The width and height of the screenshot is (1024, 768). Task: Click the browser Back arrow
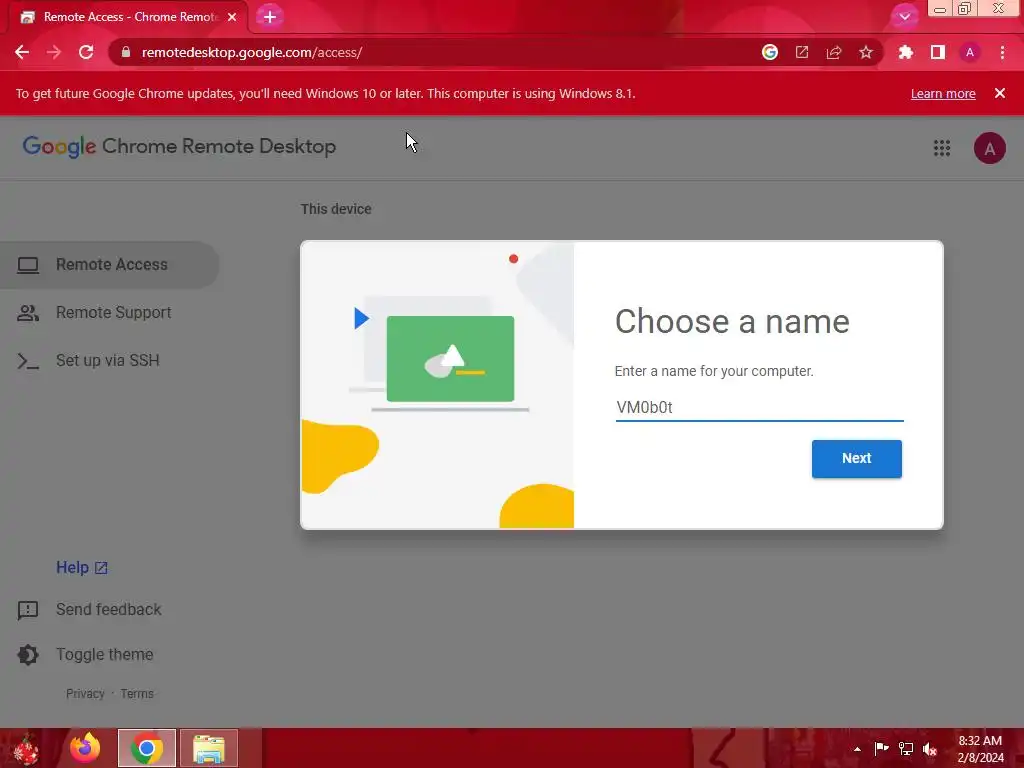pos(22,52)
